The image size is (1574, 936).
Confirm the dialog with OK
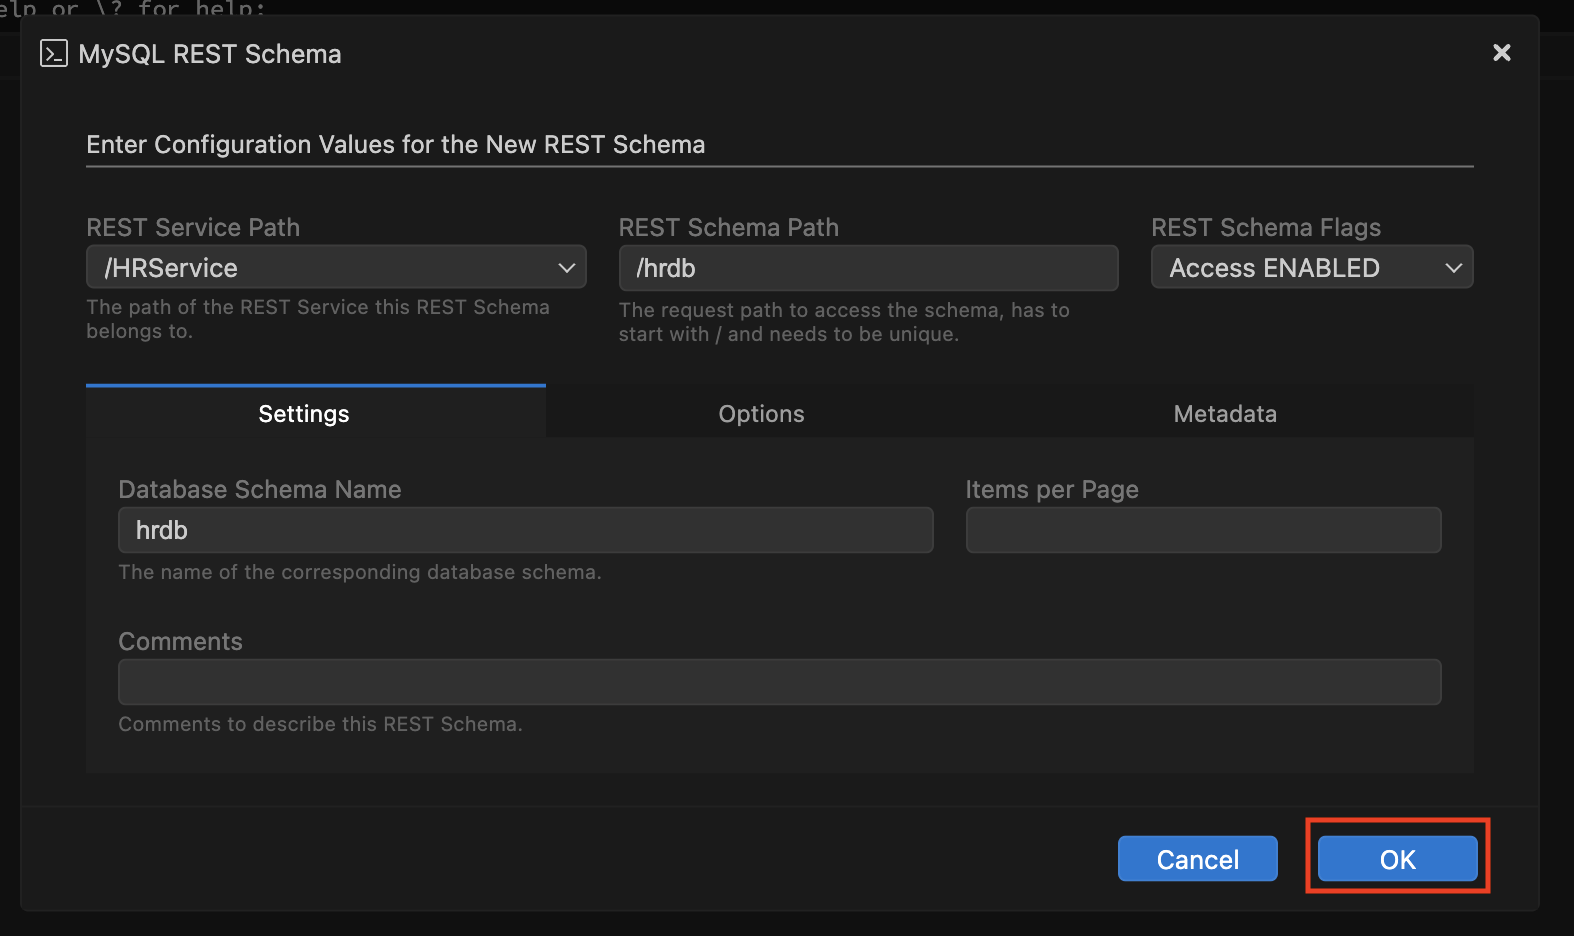[x=1397, y=860]
